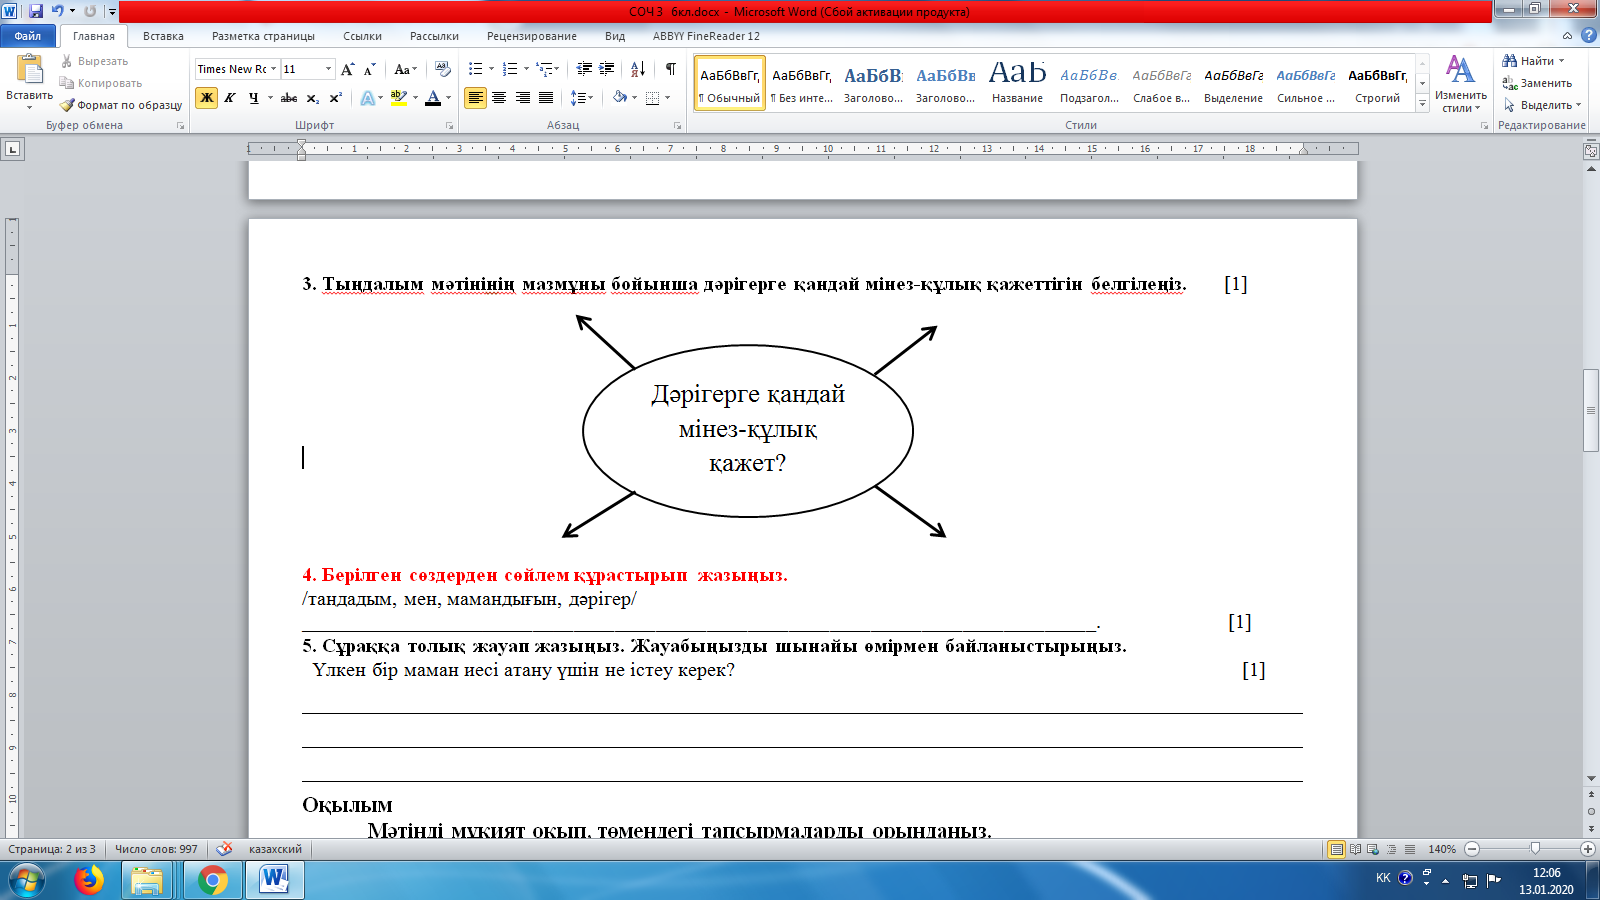Click the grow font size icon
The image size is (1600, 900).
click(347, 69)
